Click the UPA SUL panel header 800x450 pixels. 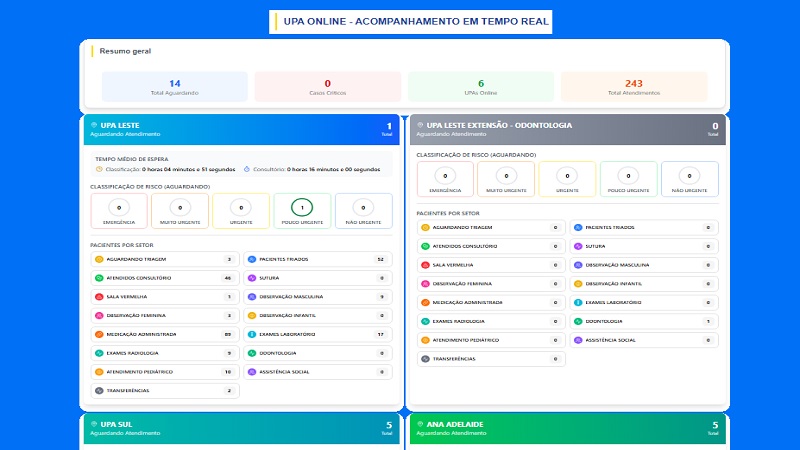242,428
